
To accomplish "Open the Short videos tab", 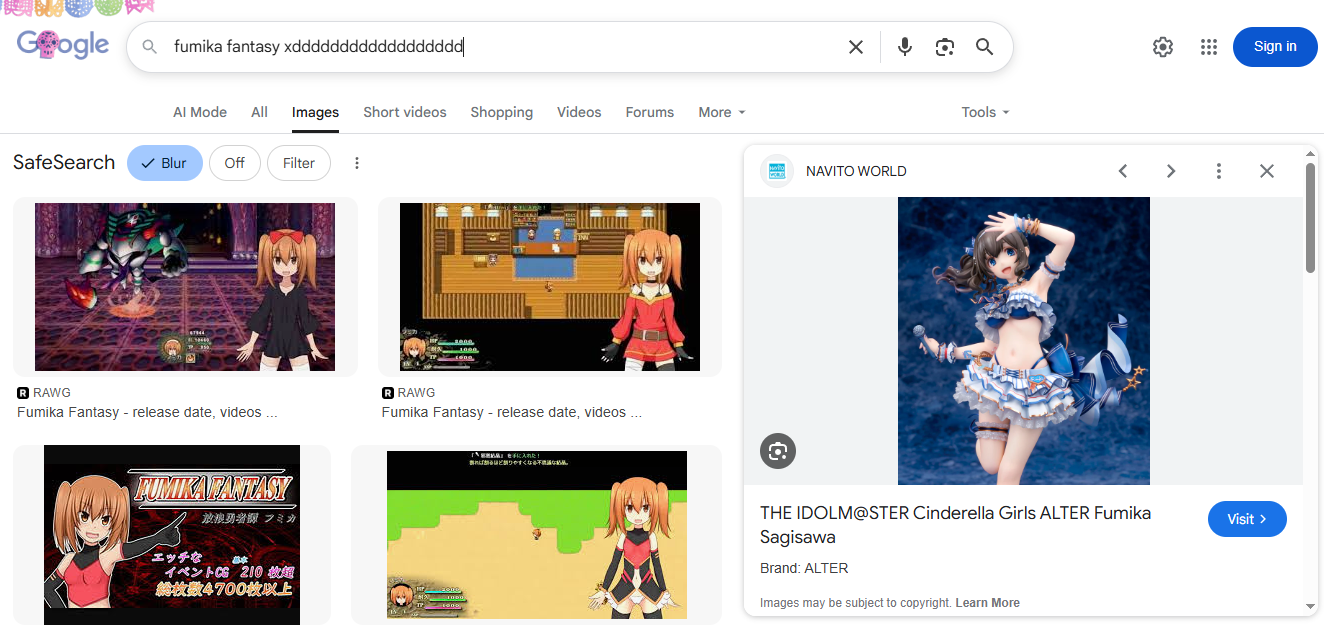I will [x=405, y=112].
